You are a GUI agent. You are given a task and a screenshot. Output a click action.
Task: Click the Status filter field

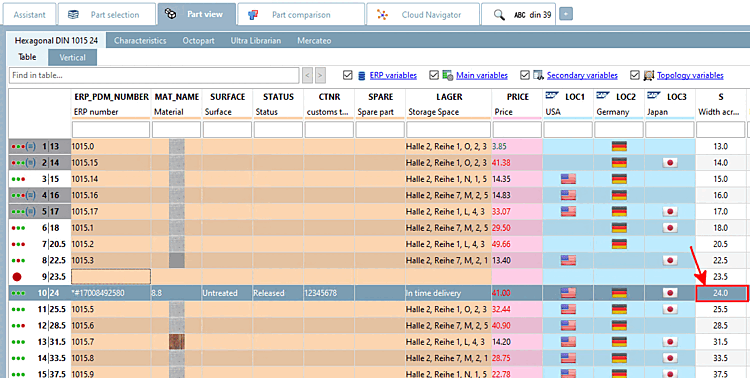click(278, 129)
